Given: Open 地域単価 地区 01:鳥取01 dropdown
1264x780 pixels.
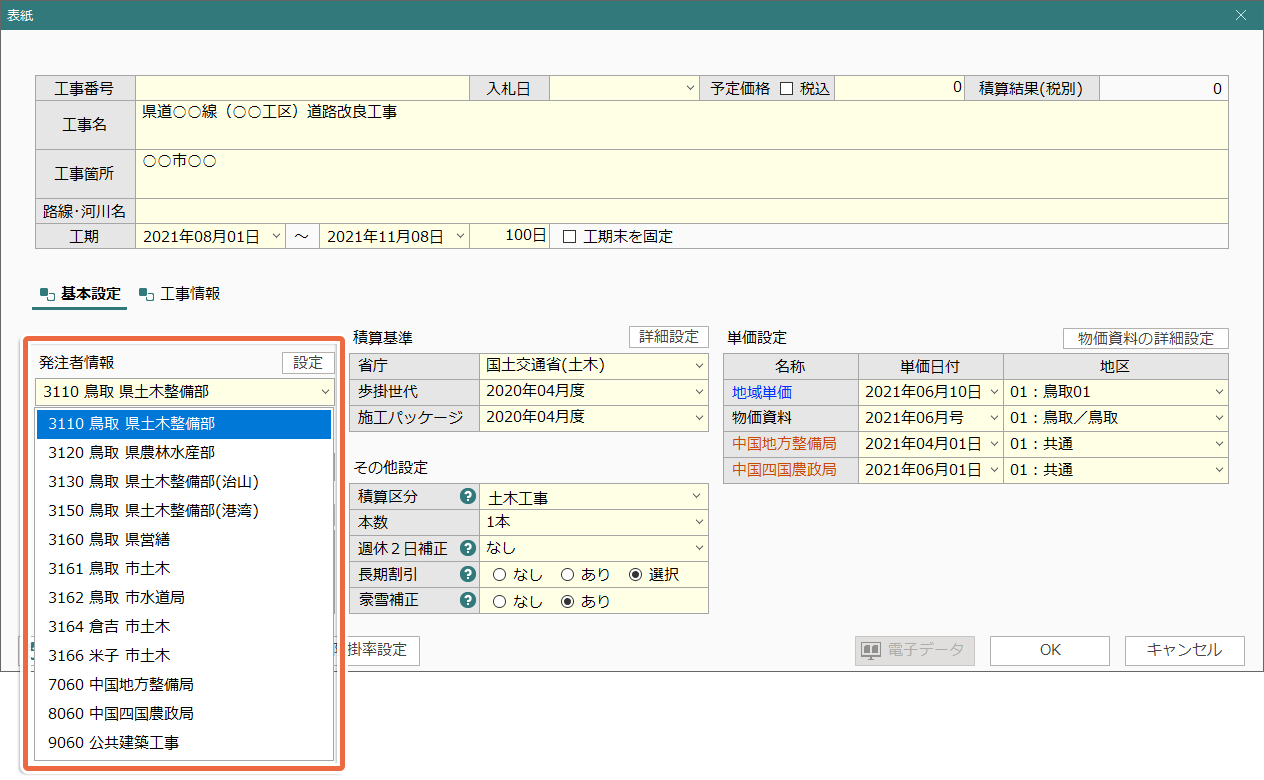Looking at the screenshot, I should [1219, 392].
